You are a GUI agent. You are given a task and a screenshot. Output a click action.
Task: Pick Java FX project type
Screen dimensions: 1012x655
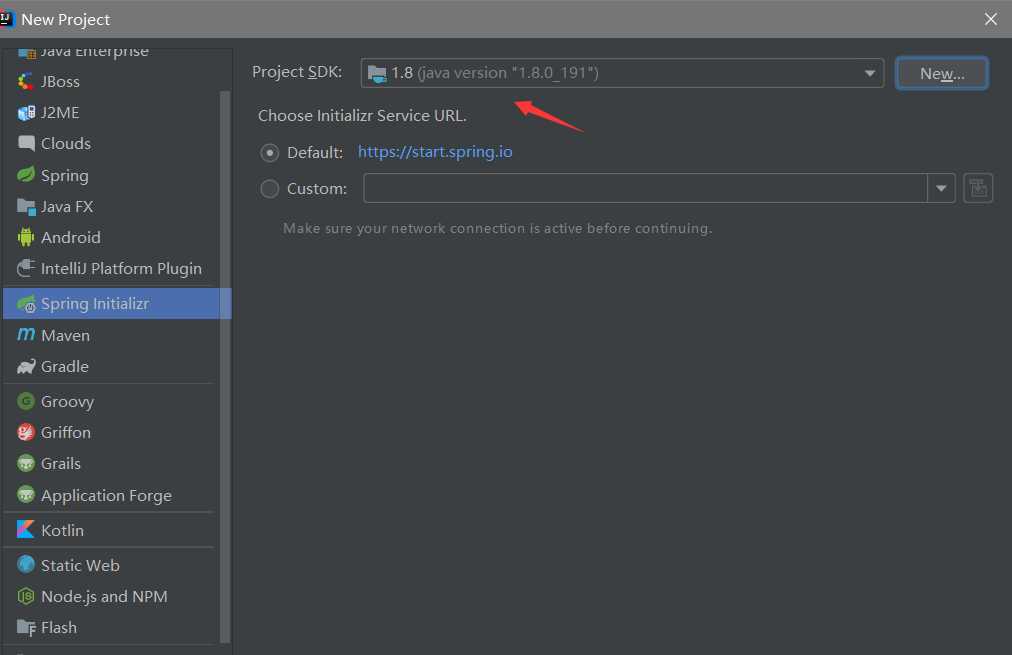(112, 207)
